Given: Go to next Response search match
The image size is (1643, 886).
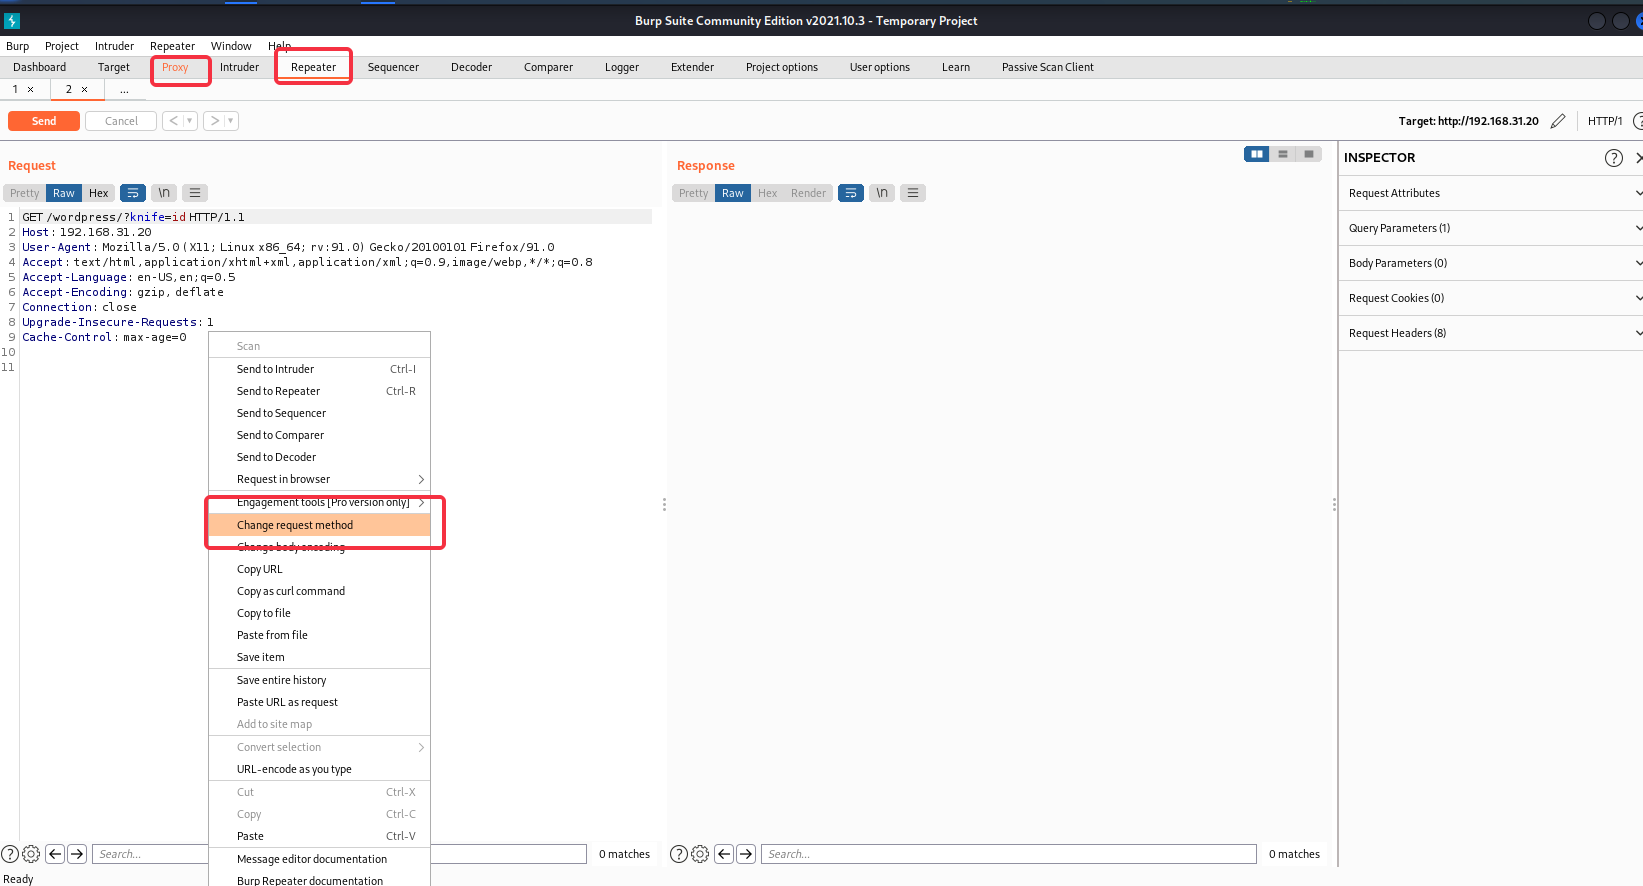Looking at the screenshot, I should pos(746,854).
